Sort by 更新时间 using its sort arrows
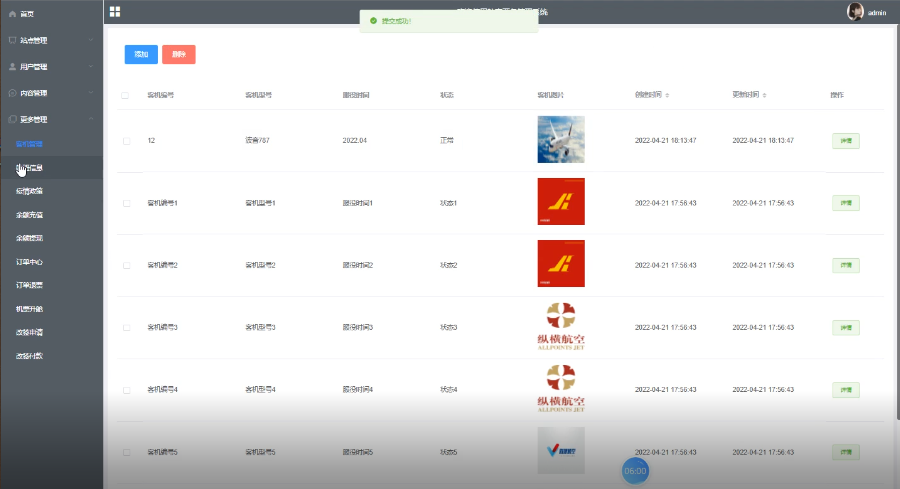This screenshot has height=489, width=900. [x=765, y=95]
